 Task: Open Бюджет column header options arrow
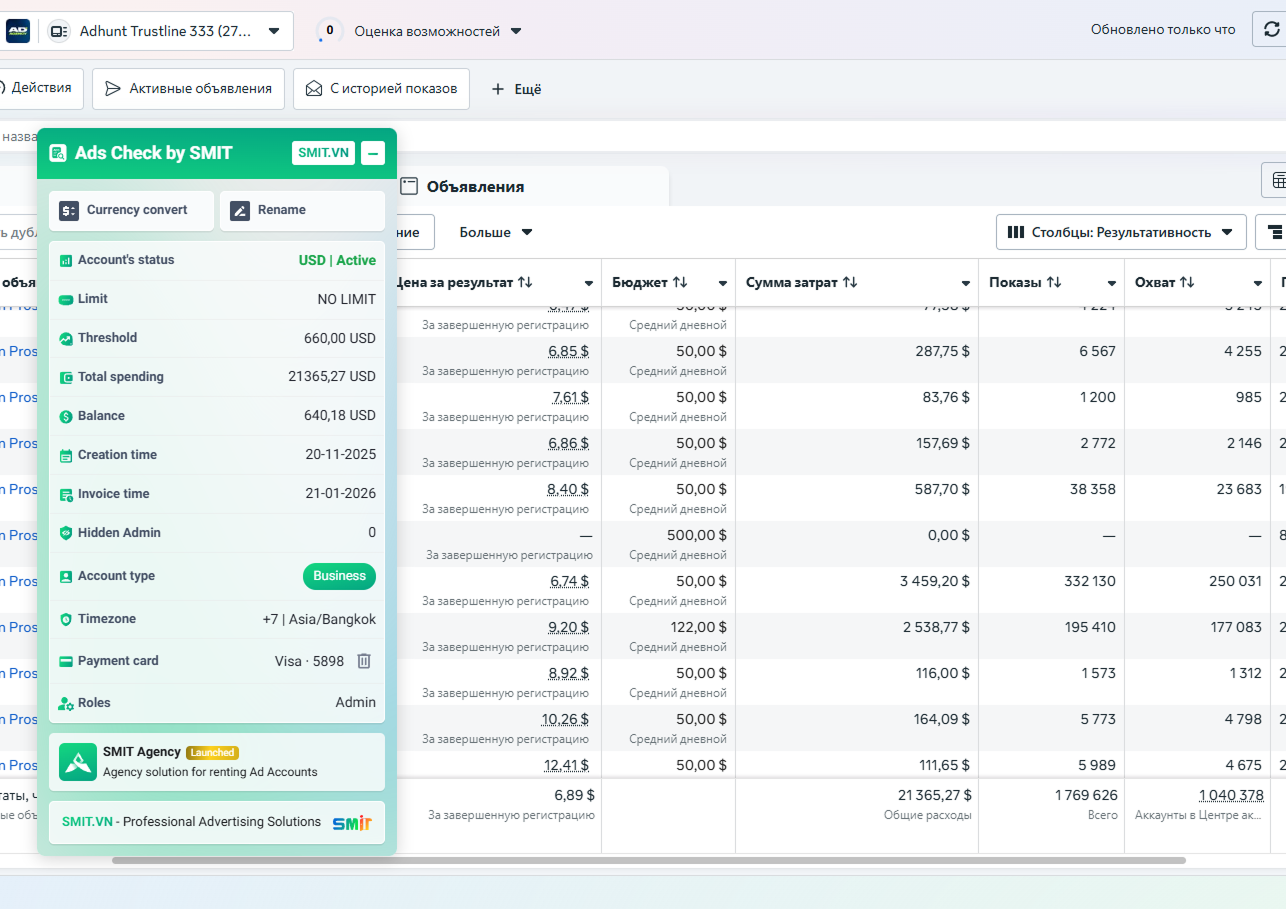point(723,284)
